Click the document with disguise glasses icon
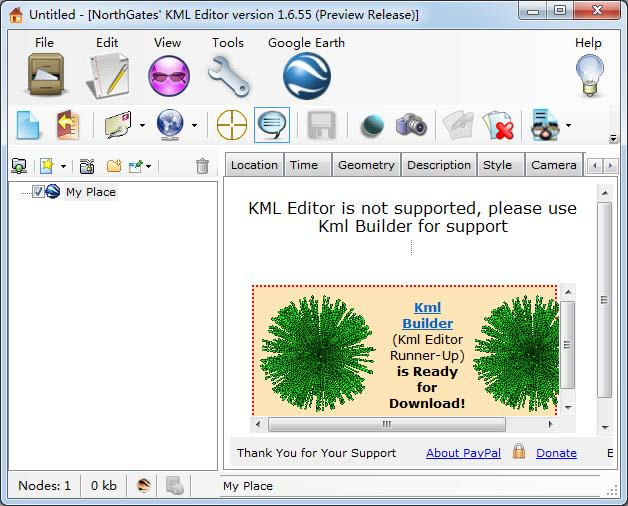The width and height of the screenshot is (628, 506). tap(544, 125)
